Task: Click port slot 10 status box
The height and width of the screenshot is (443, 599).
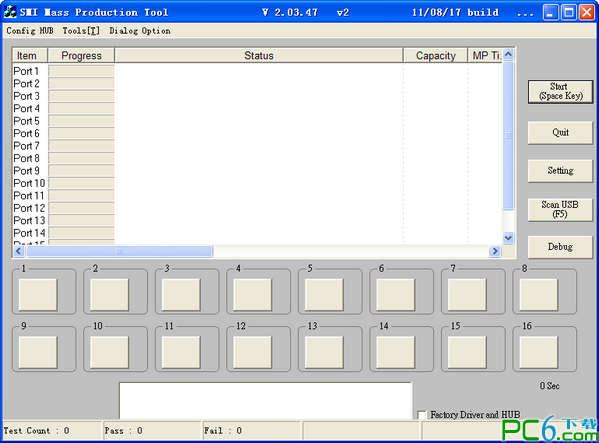Action: (109, 352)
